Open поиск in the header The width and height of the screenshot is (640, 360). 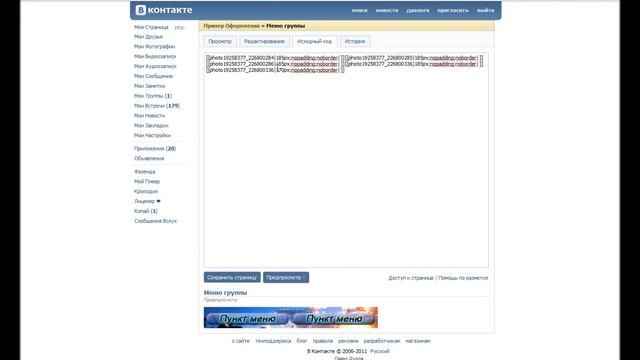tap(360, 10)
